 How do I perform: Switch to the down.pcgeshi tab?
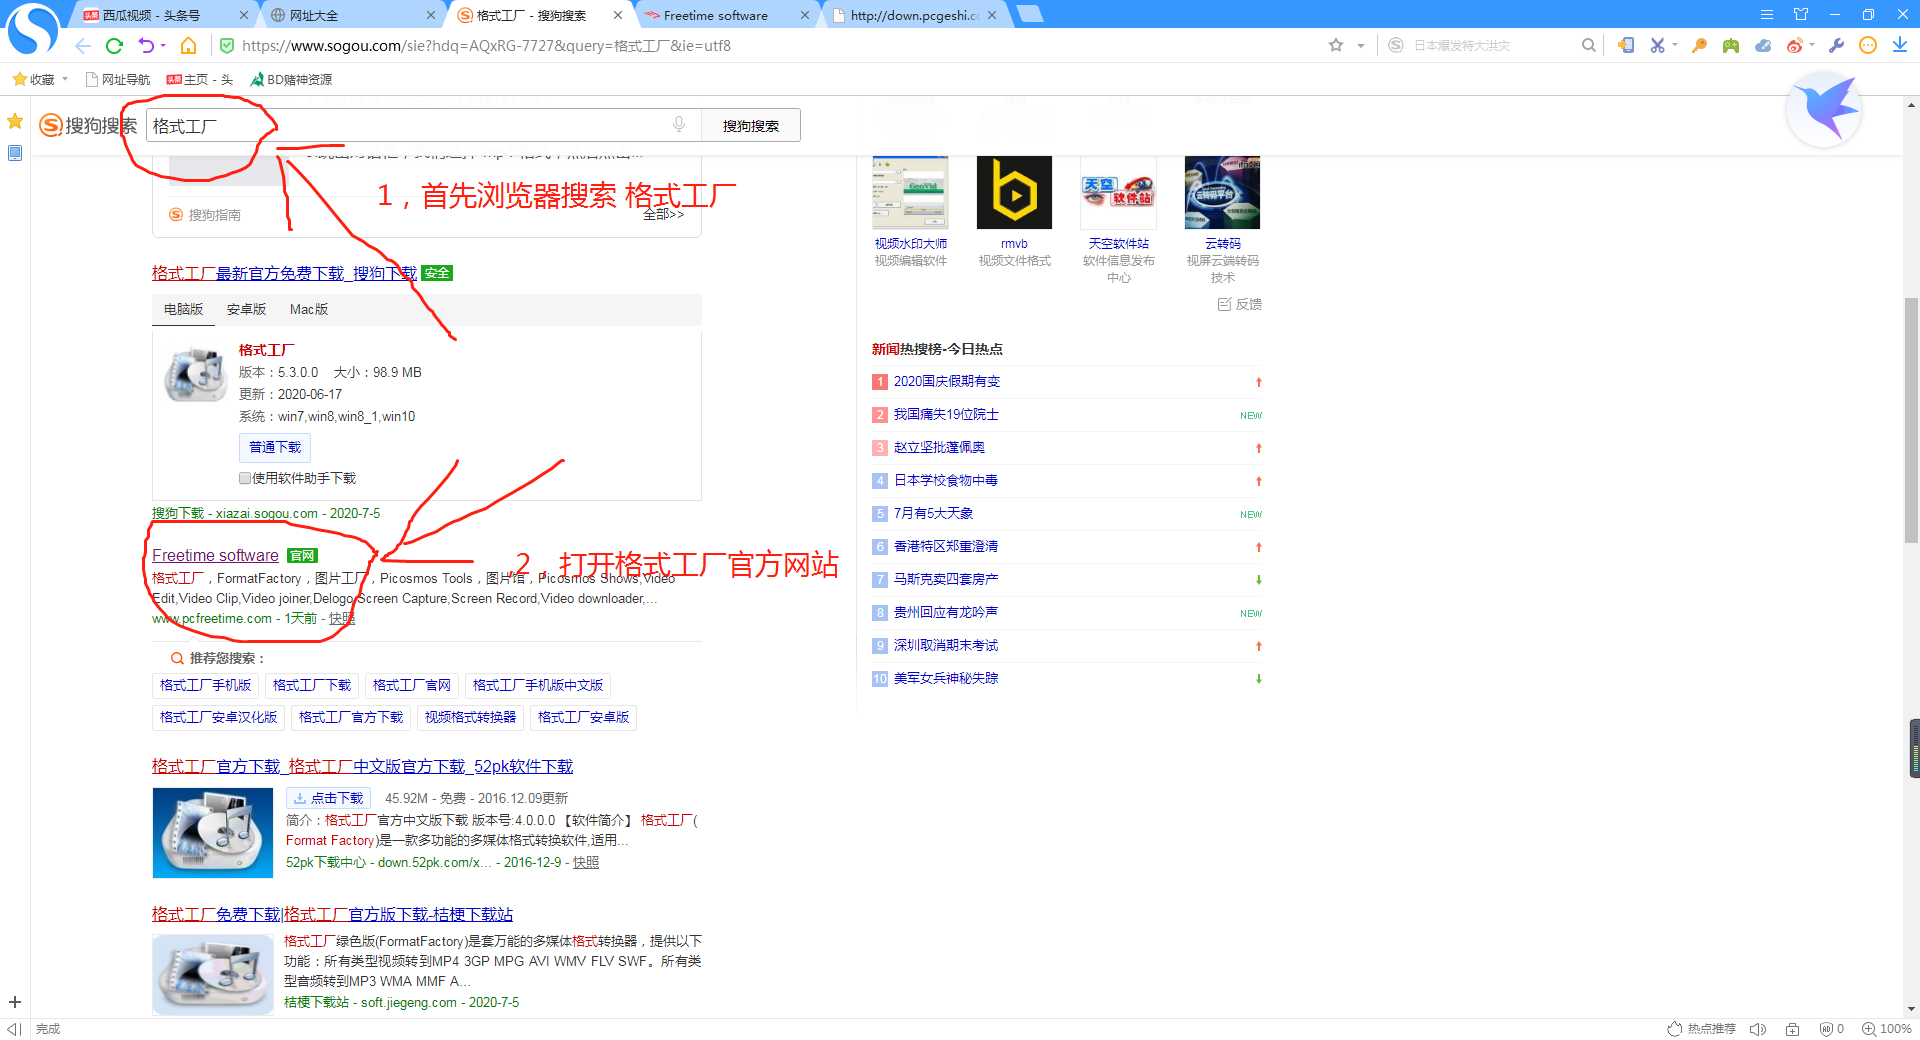click(914, 15)
